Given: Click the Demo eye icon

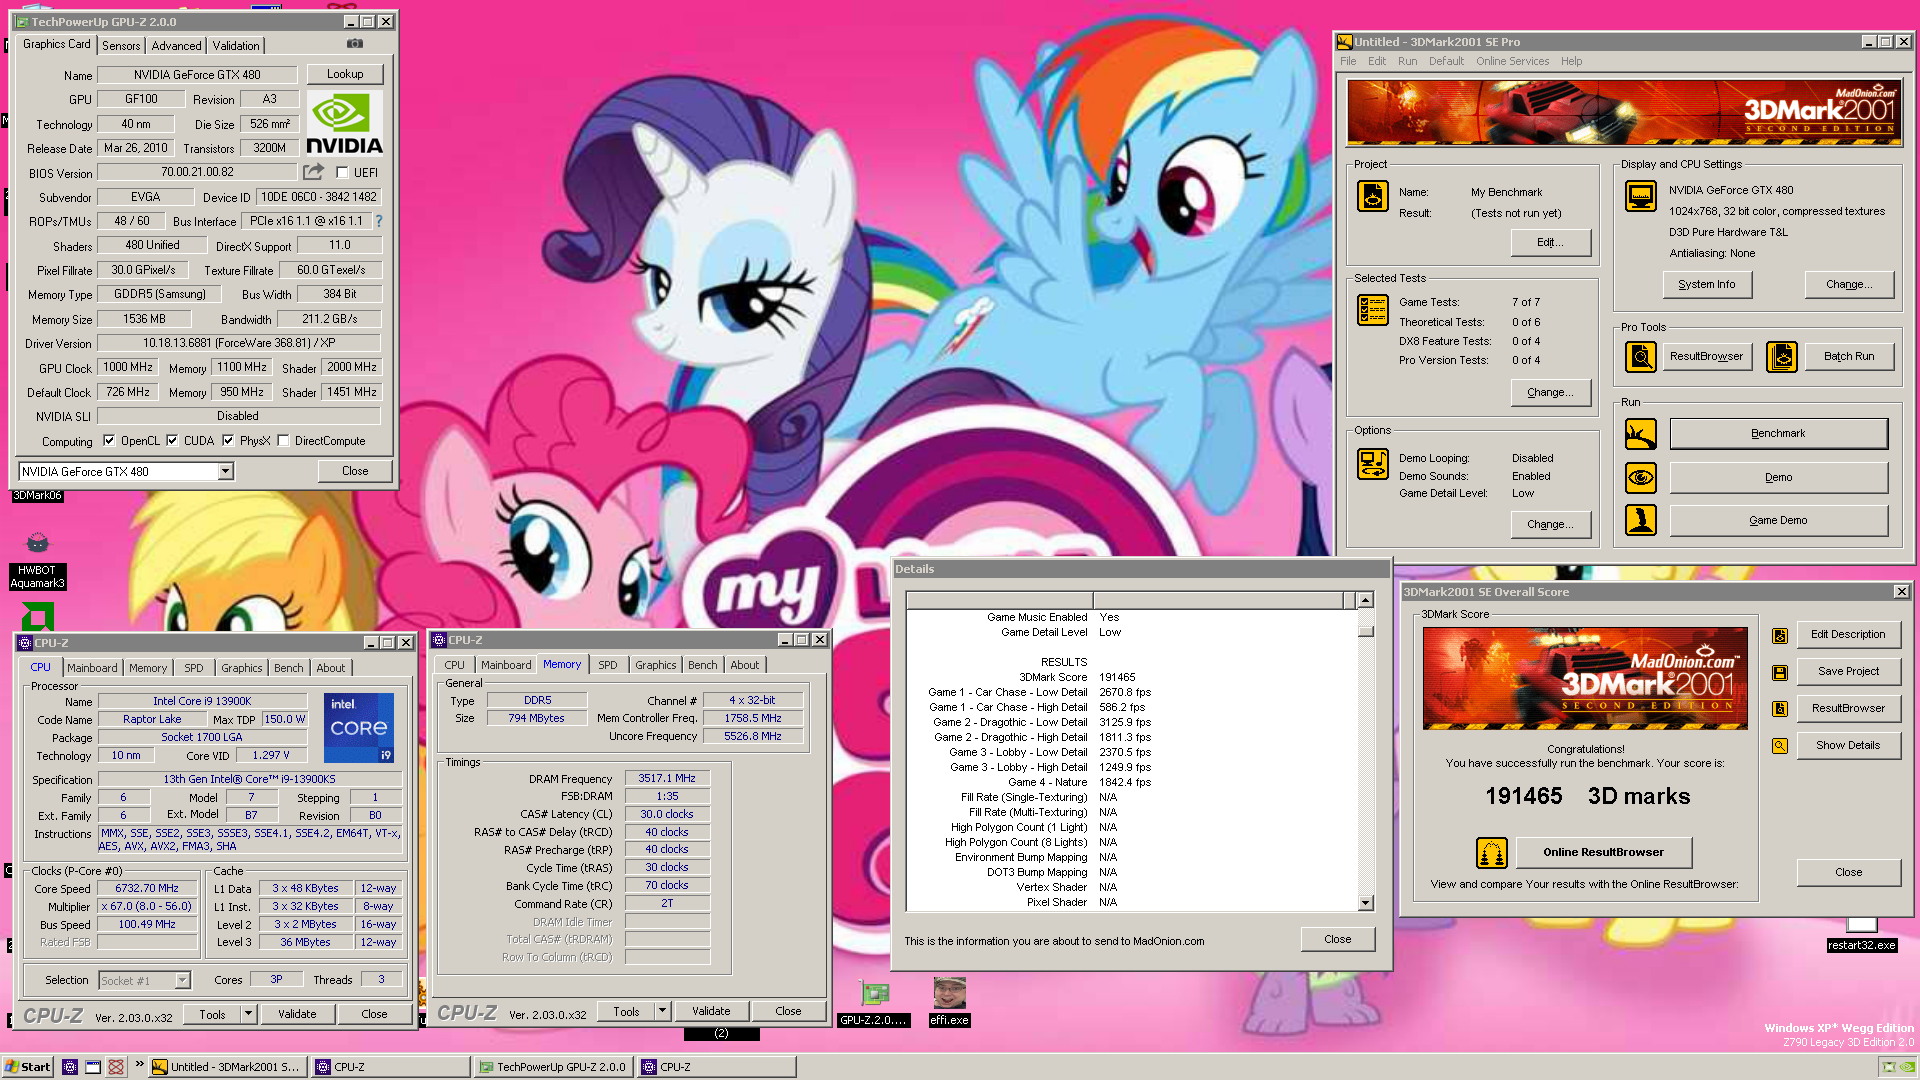Looking at the screenshot, I should 1641,478.
